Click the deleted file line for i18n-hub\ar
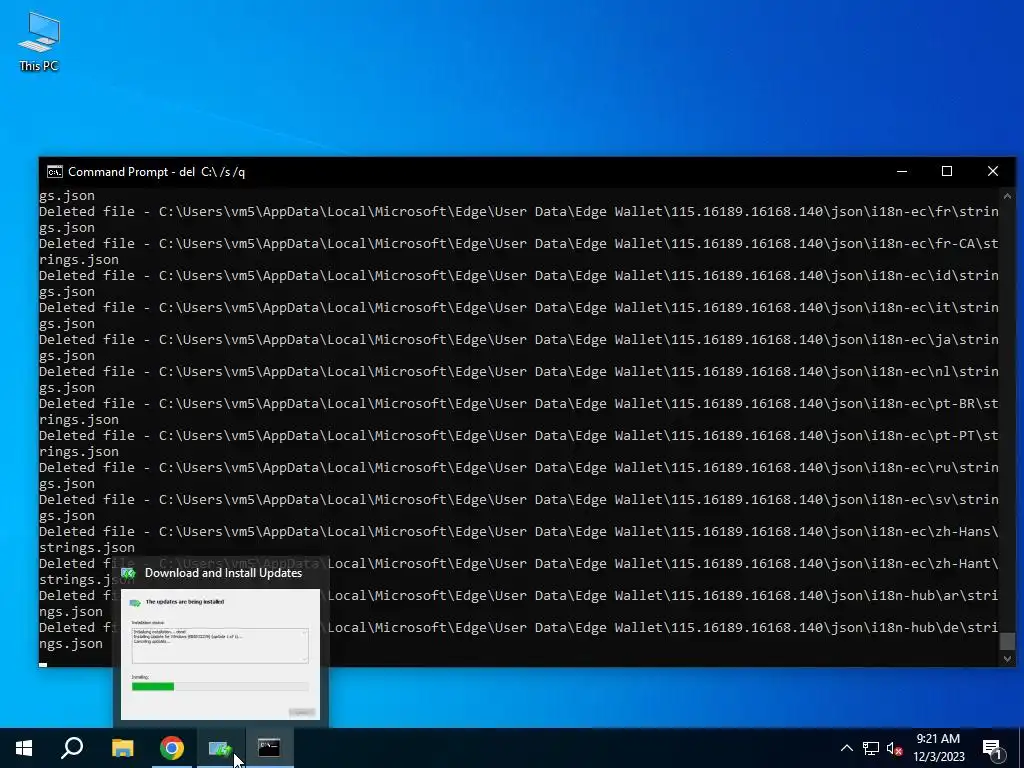This screenshot has height=768, width=1024. pos(519,603)
